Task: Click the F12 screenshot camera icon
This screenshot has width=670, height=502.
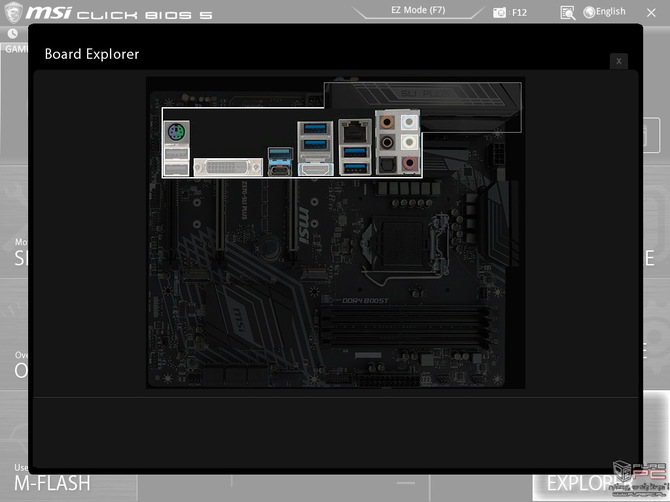Action: (499, 12)
